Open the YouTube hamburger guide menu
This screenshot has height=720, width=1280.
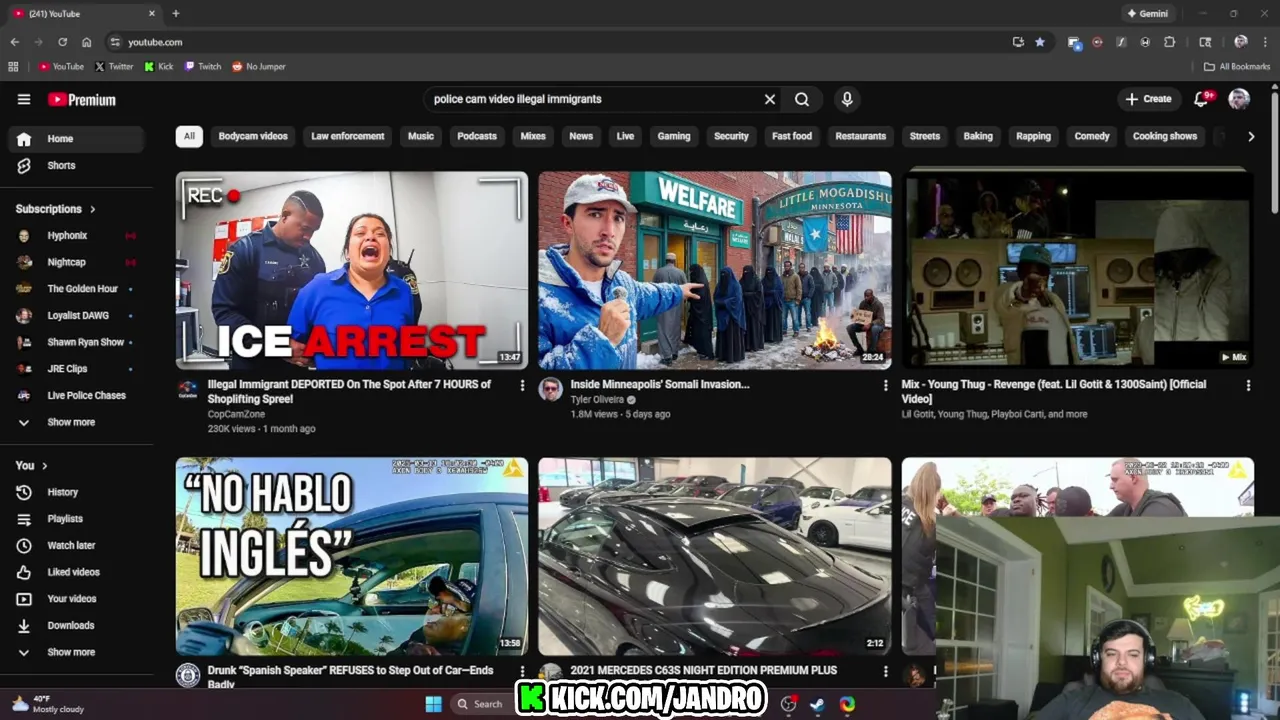tap(24, 99)
